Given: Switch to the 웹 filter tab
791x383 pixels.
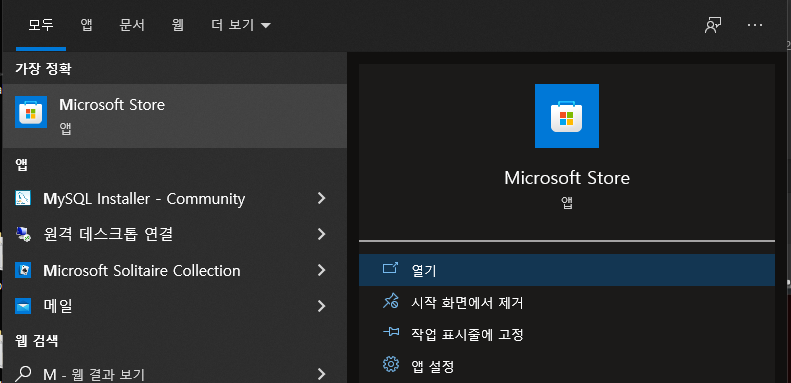Looking at the screenshot, I should tap(178, 25).
